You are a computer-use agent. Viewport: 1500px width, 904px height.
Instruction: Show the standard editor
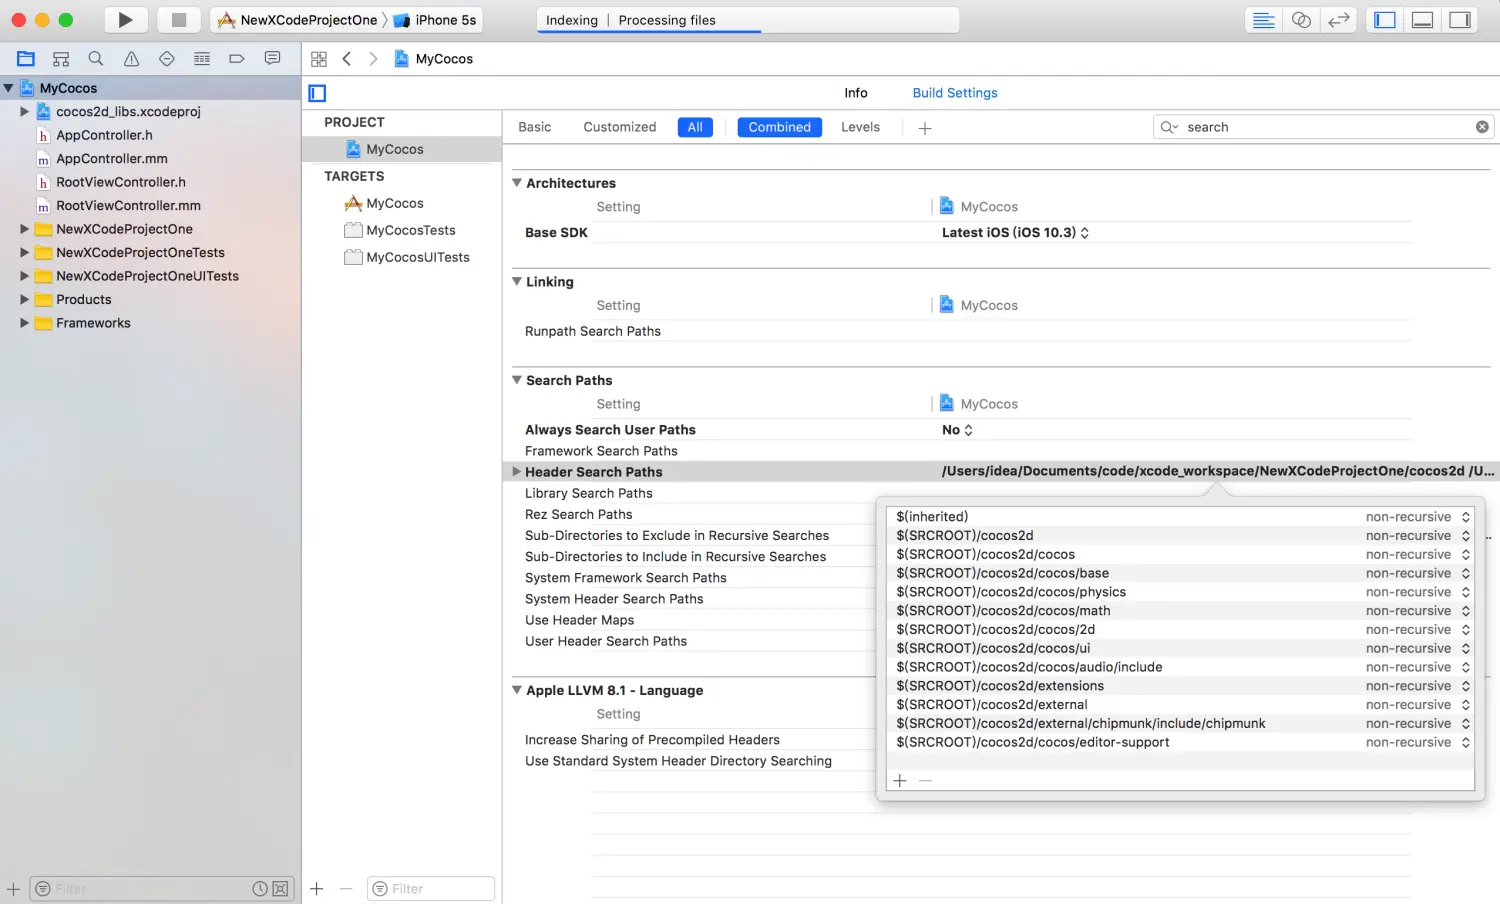coord(1264,20)
